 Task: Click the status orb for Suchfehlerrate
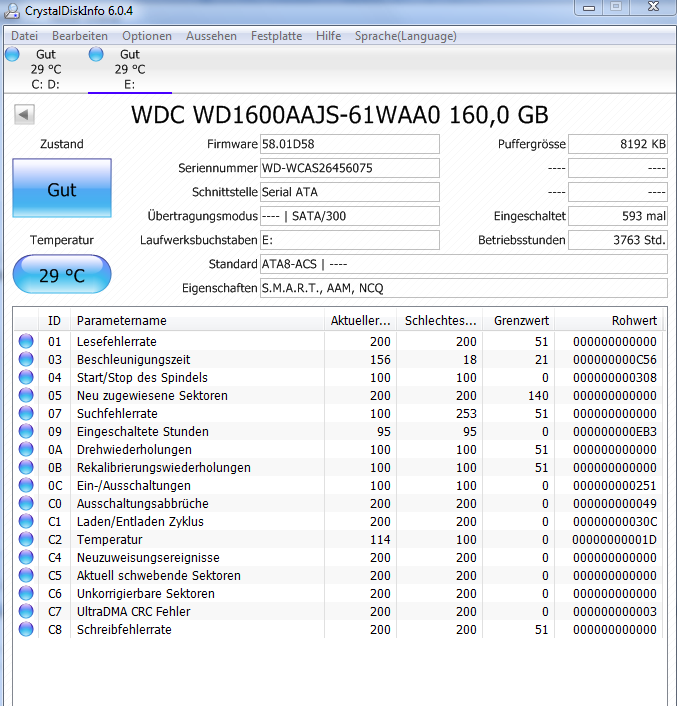pyautogui.click(x=26, y=413)
